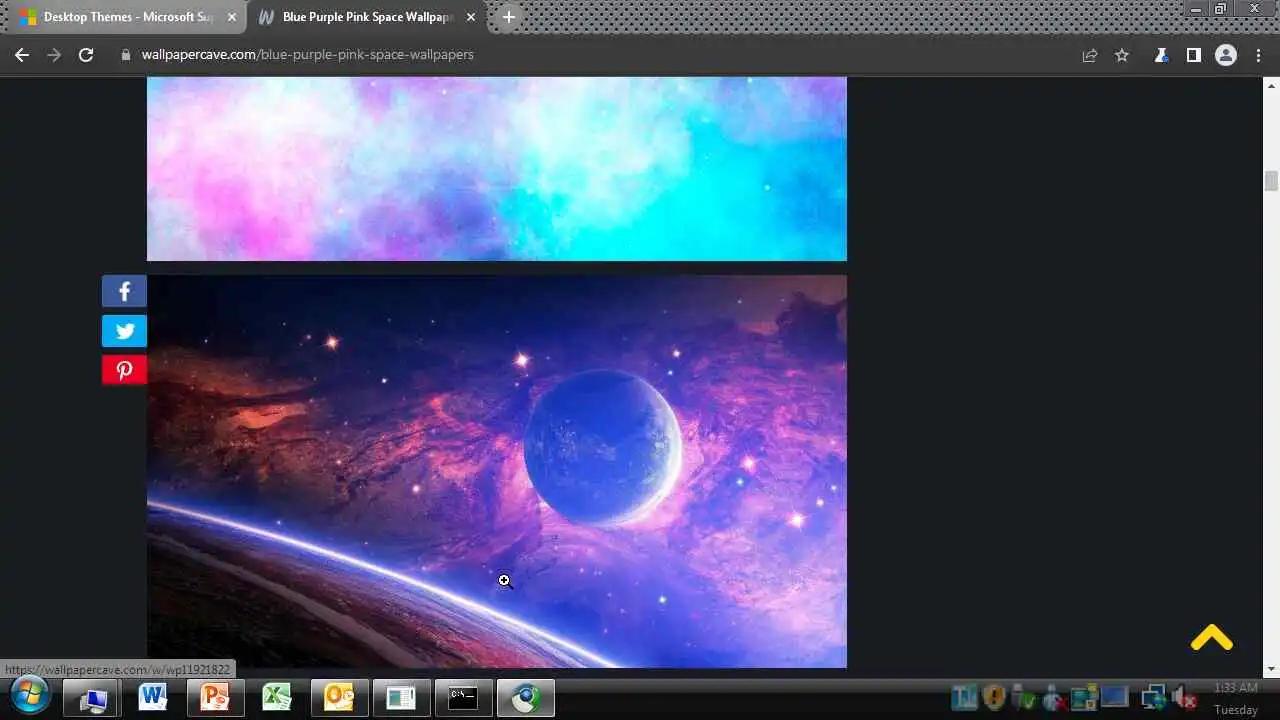Open the Chrome extensions flask icon
1280x720 pixels.
(x=1161, y=55)
